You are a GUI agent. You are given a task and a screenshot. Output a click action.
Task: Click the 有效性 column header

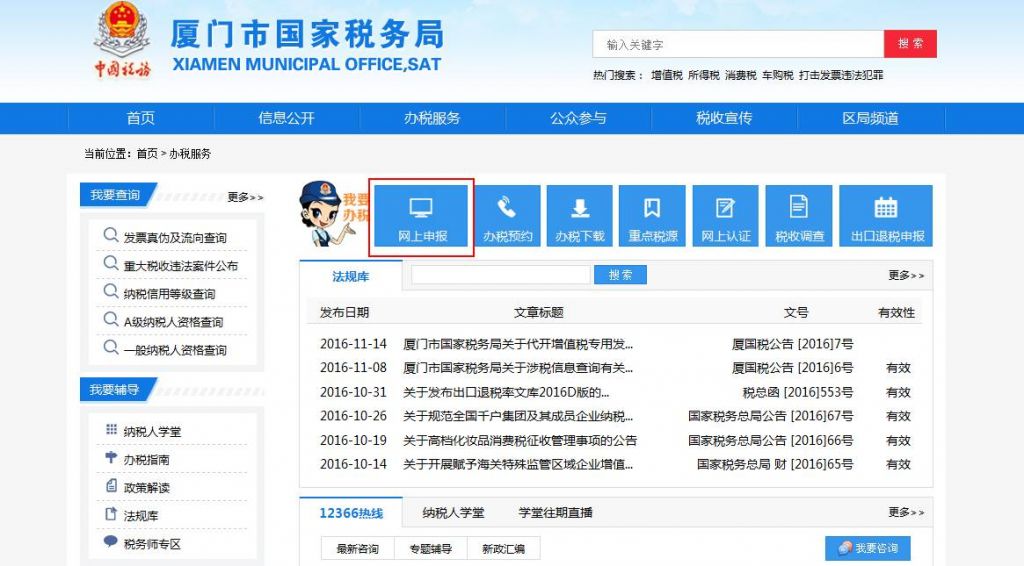[x=896, y=313]
